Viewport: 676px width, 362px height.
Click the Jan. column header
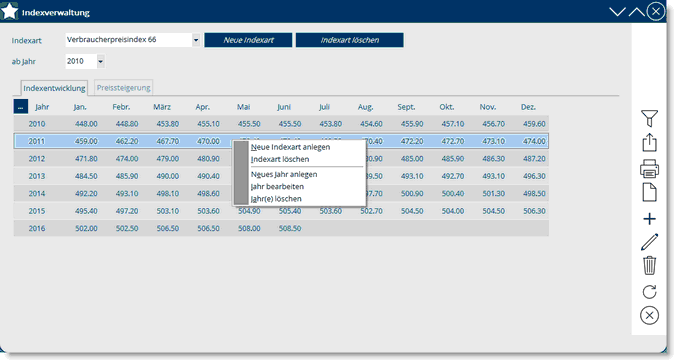point(80,107)
